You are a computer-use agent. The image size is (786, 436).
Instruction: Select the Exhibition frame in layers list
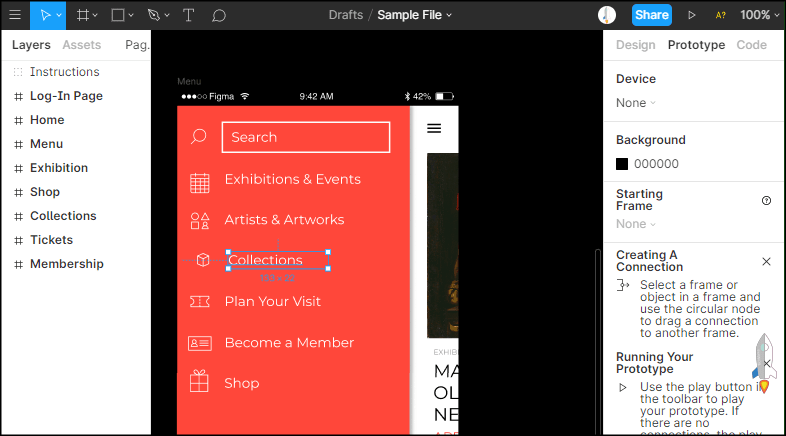tap(59, 168)
